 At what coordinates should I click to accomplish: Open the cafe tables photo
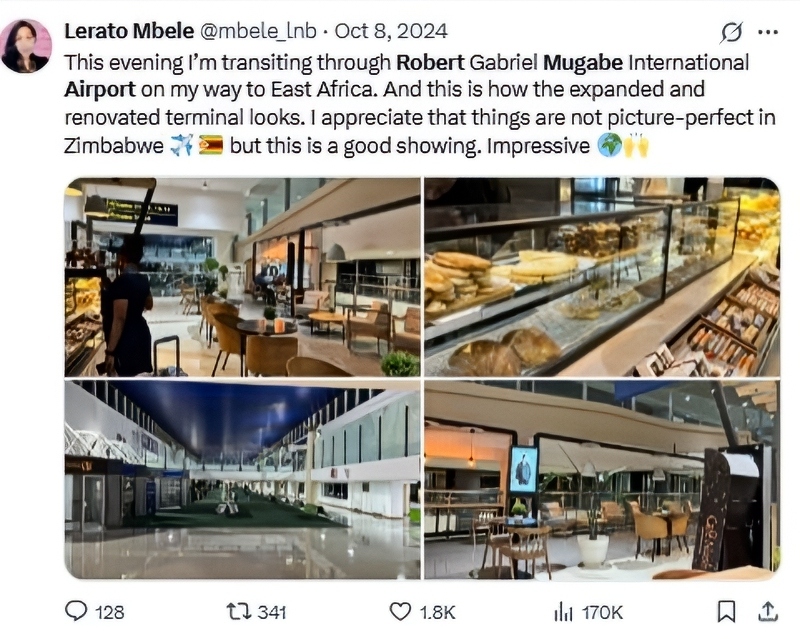602,480
